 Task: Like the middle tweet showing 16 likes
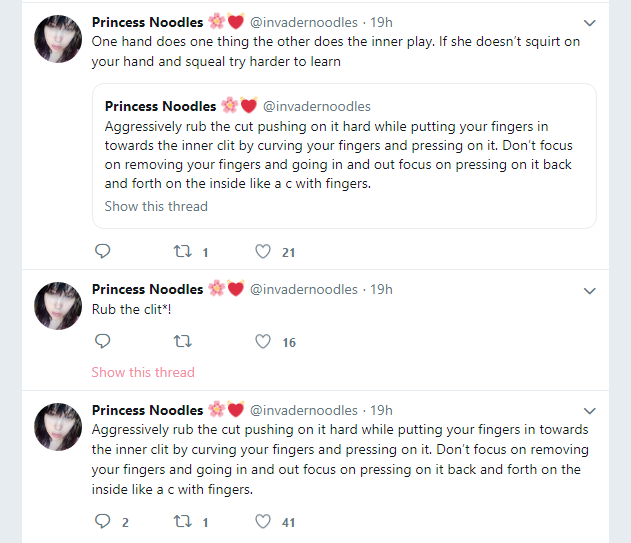[264, 341]
